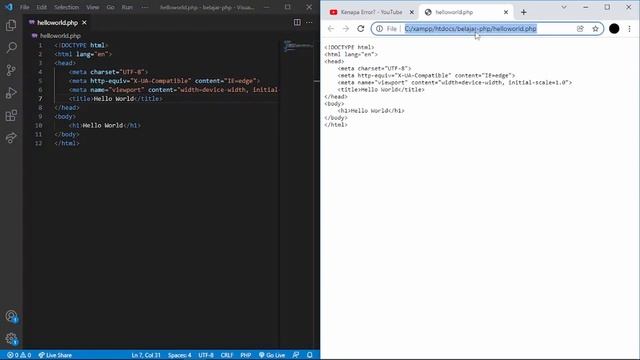The height and width of the screenshot is (360, 640).
Task: Click line number 12 in the editor
Action: click(x=38, y=143)
